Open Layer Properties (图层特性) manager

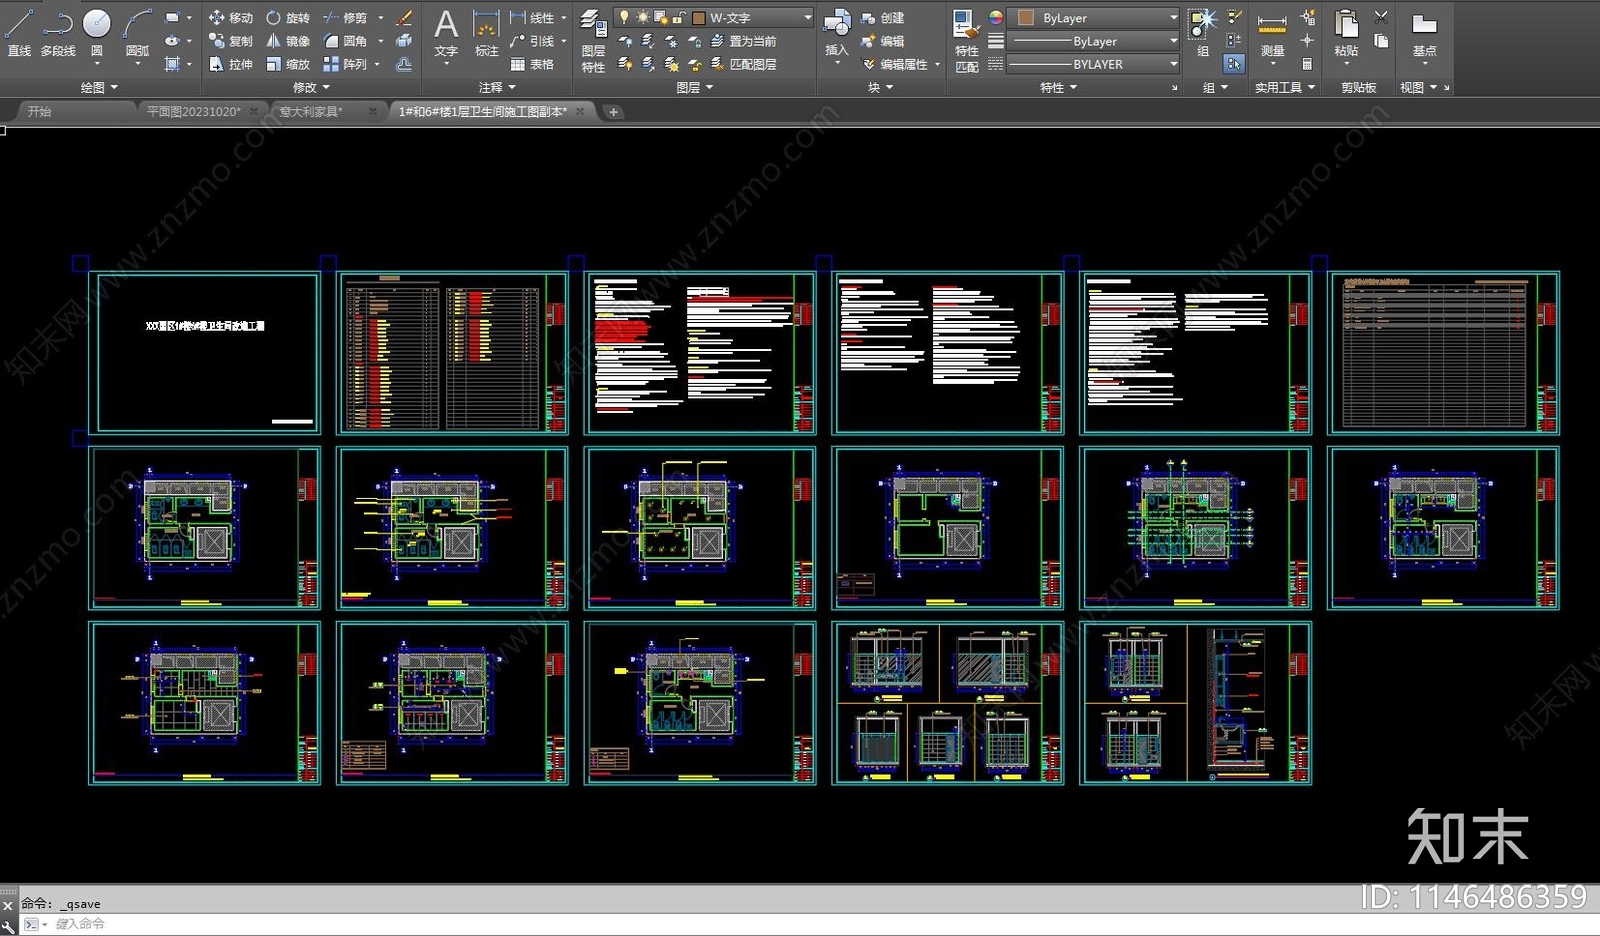593,40
